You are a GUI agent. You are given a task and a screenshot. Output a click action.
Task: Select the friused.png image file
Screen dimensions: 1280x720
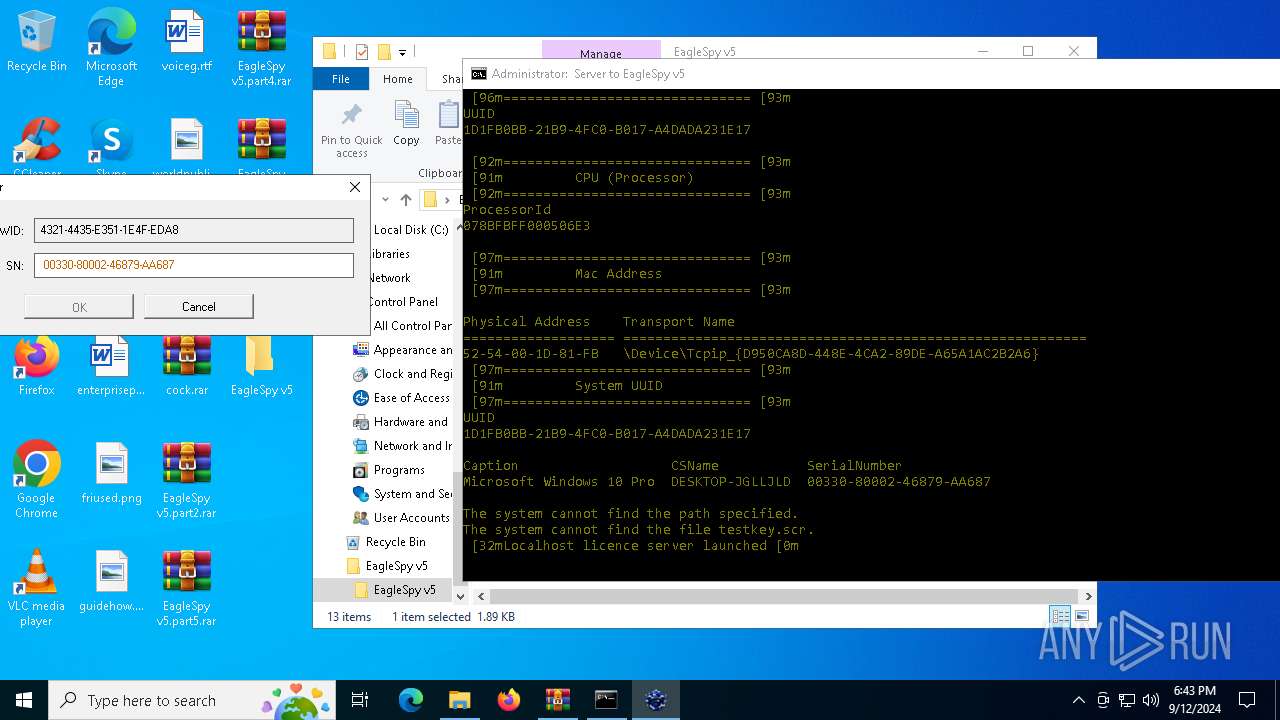click(111, 473)
